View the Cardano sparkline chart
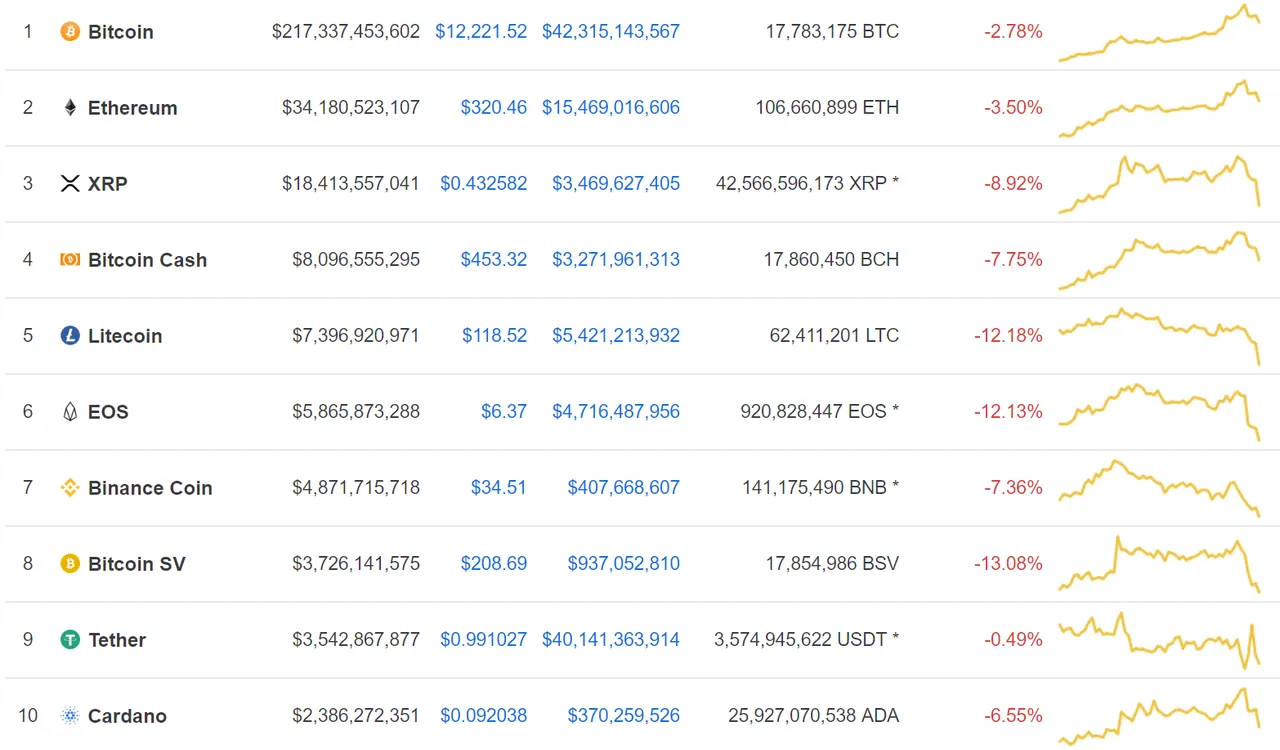Image resolution: width=1280 pixels, height=750 pixels. 1160,717
